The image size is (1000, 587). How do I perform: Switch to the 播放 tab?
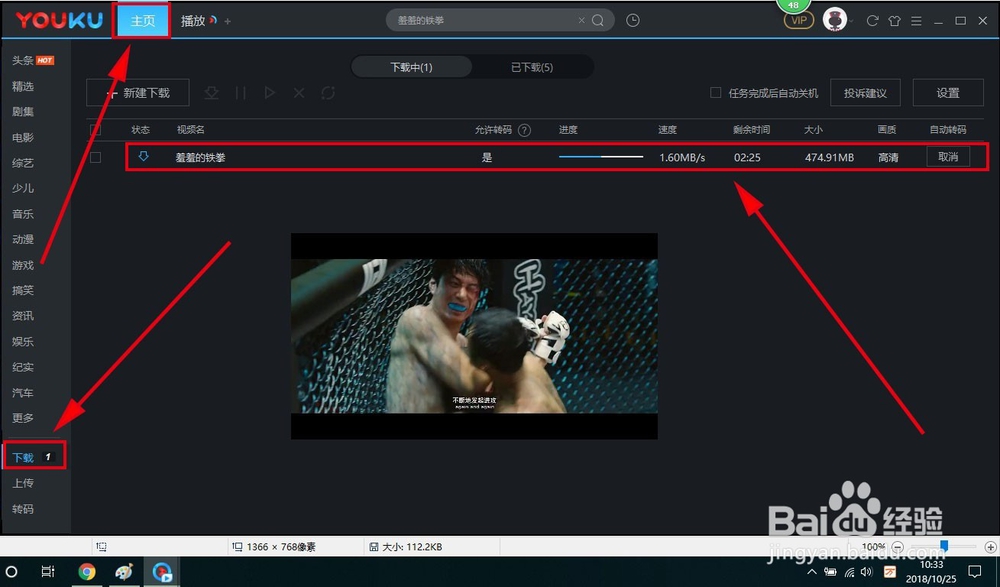193,21
